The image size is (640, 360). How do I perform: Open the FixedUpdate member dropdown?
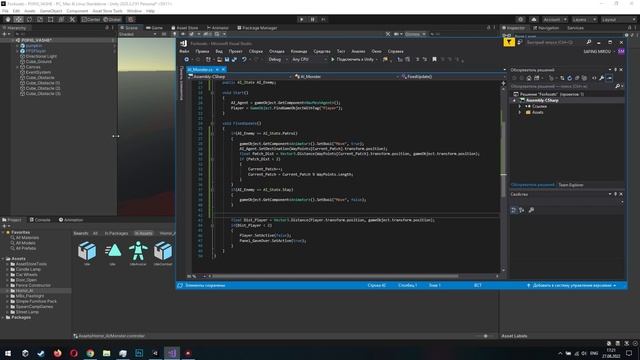point(451,77)
